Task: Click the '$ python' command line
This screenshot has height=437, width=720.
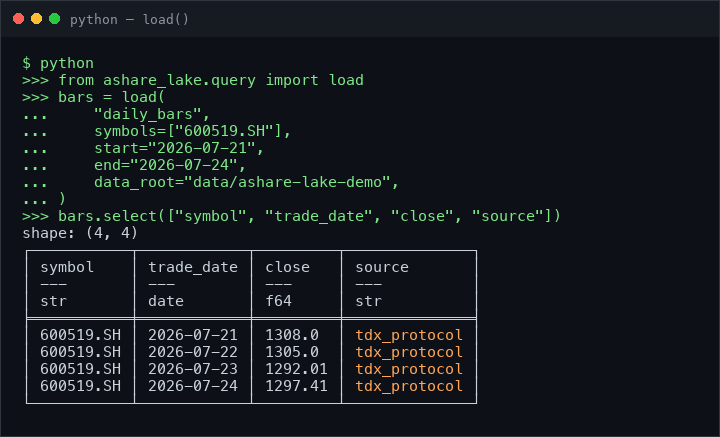Action: coord(58,63)
